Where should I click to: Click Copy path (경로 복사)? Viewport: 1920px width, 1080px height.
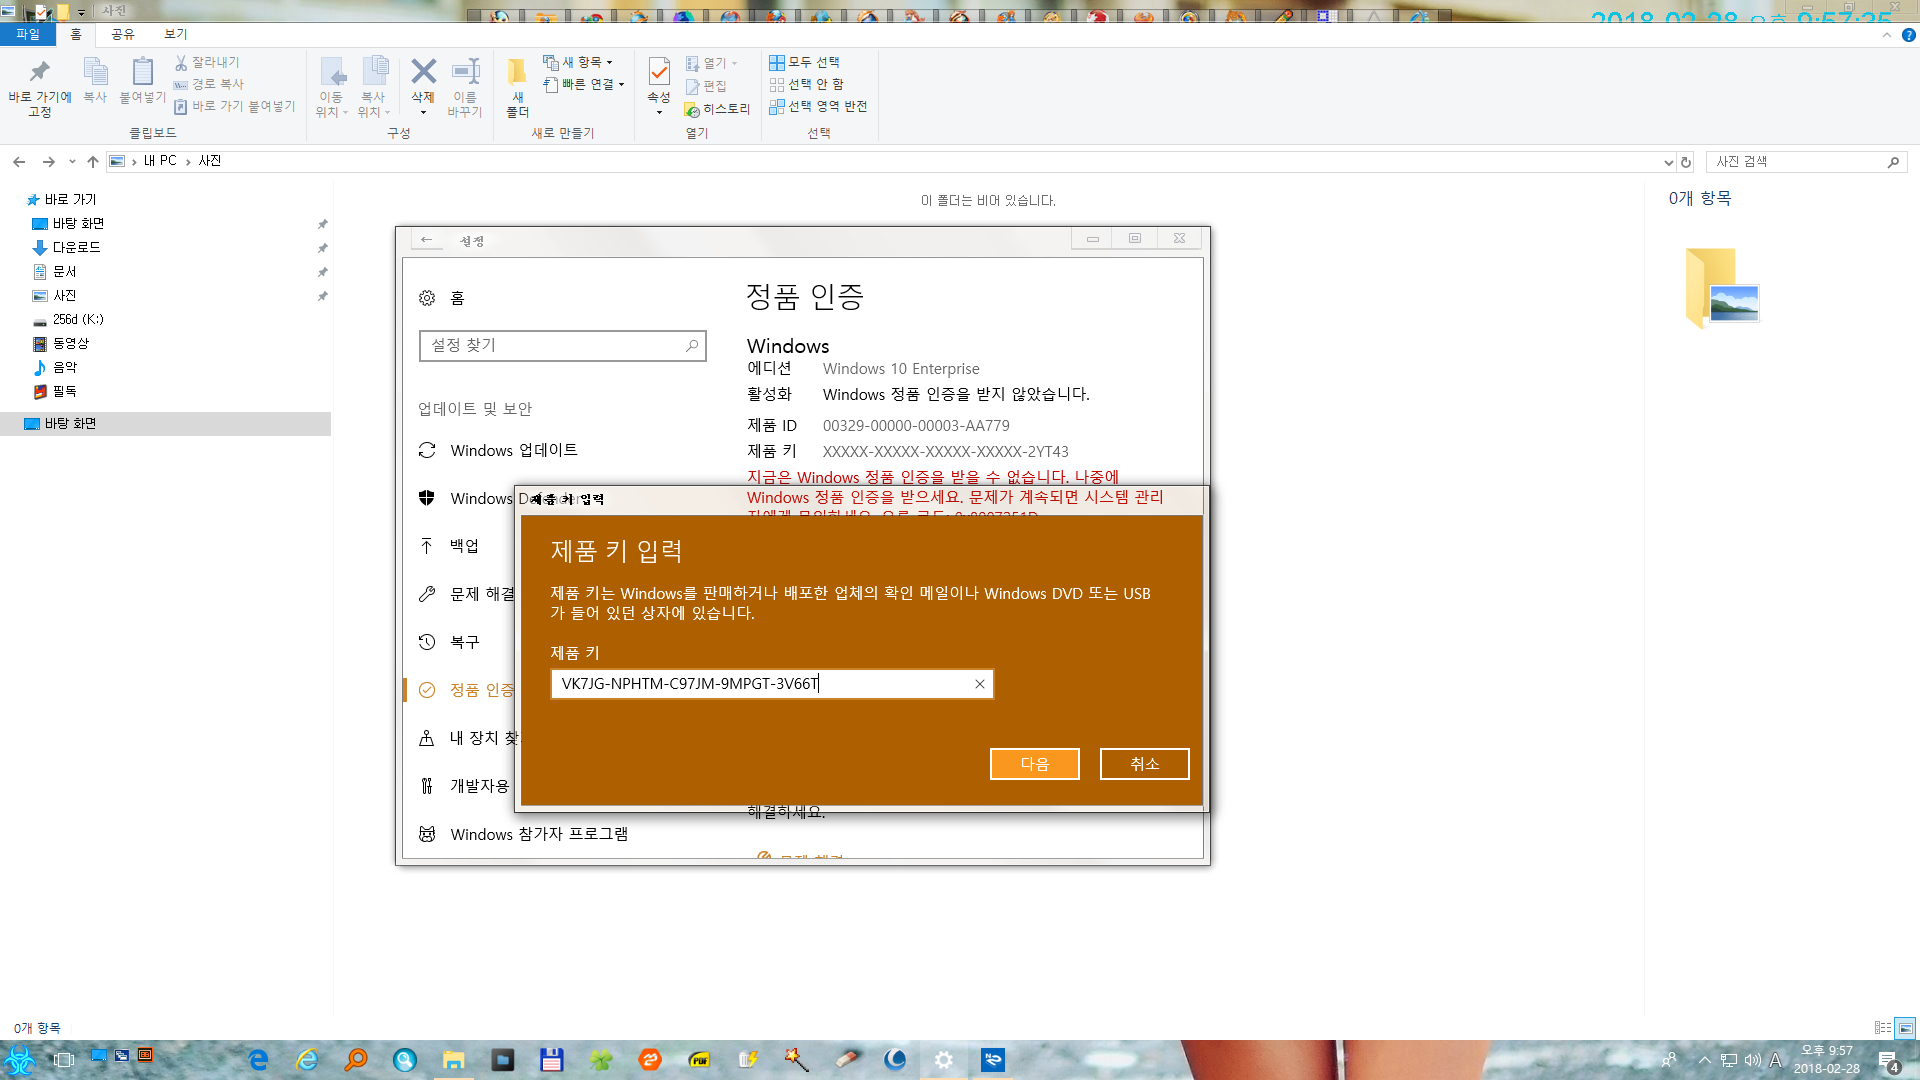[x=209, y=84]
